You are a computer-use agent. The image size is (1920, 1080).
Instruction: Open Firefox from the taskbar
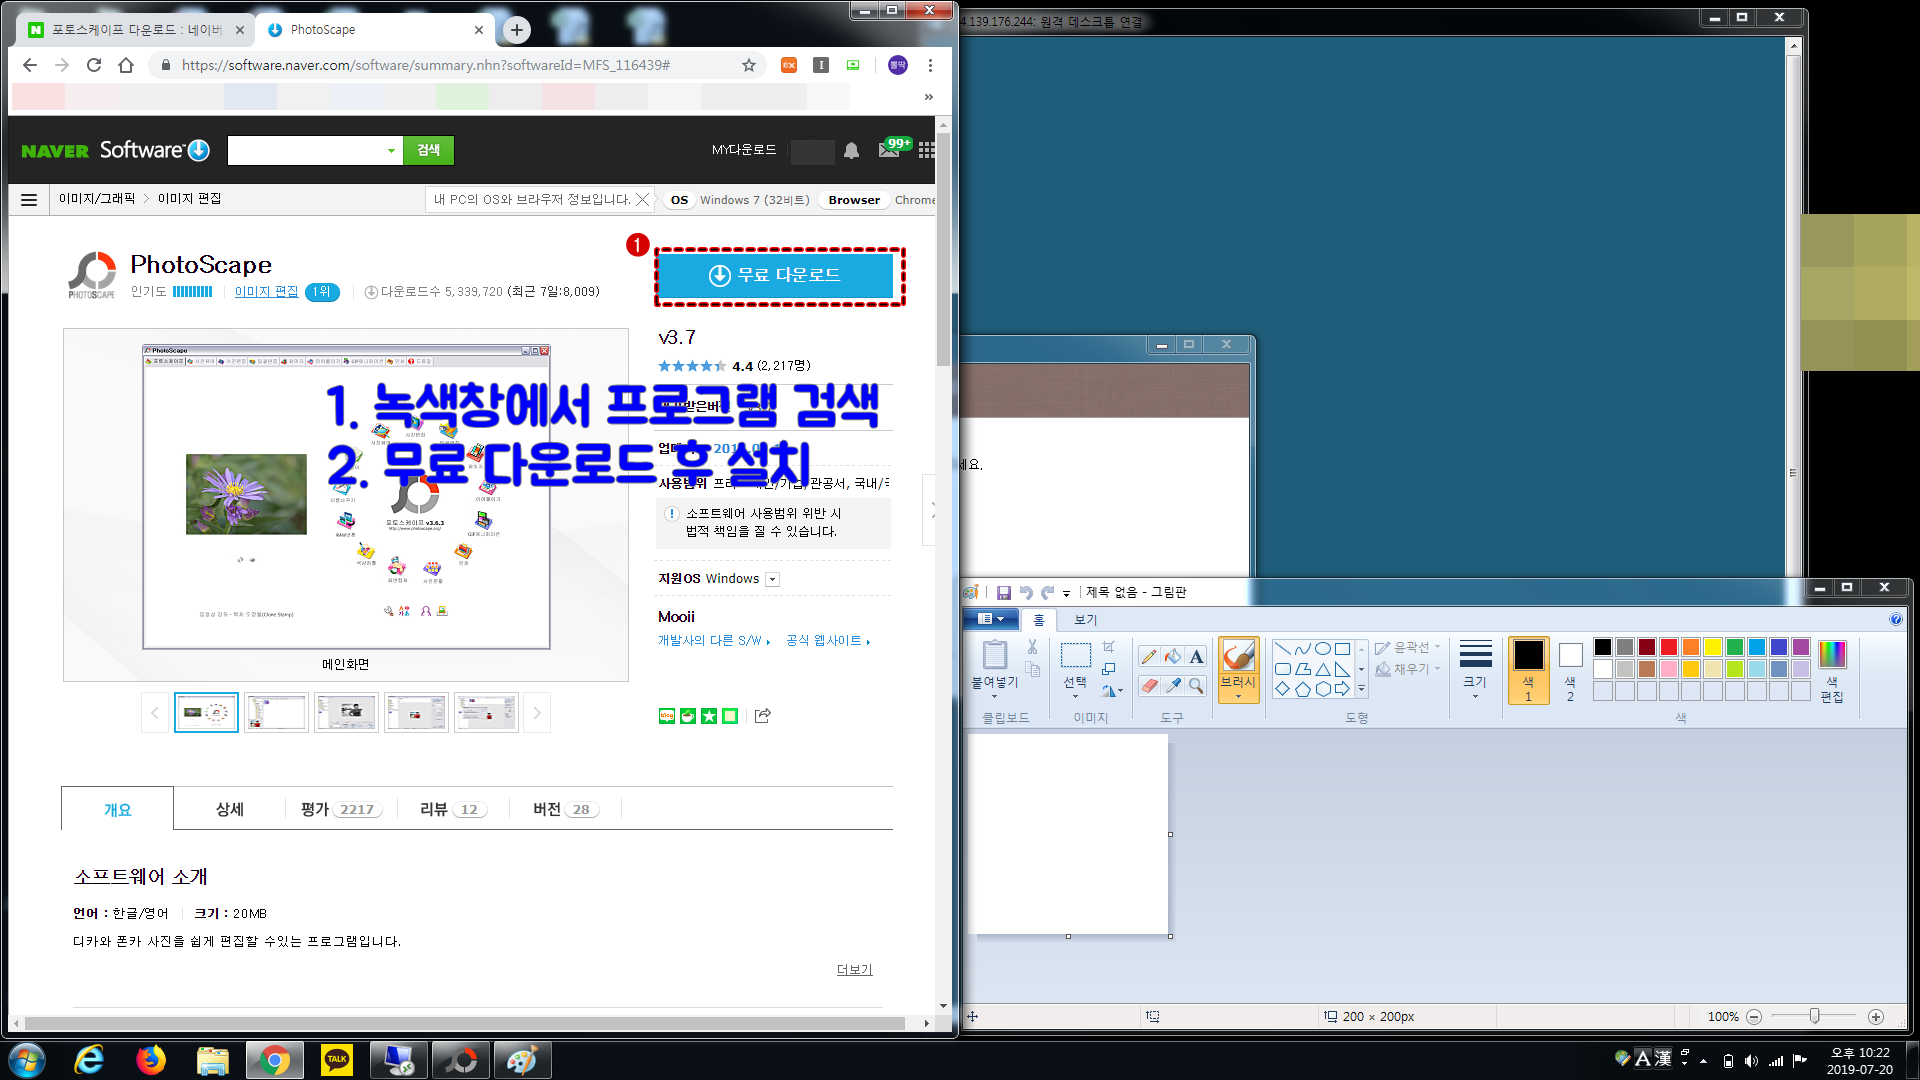point(151,1059)
